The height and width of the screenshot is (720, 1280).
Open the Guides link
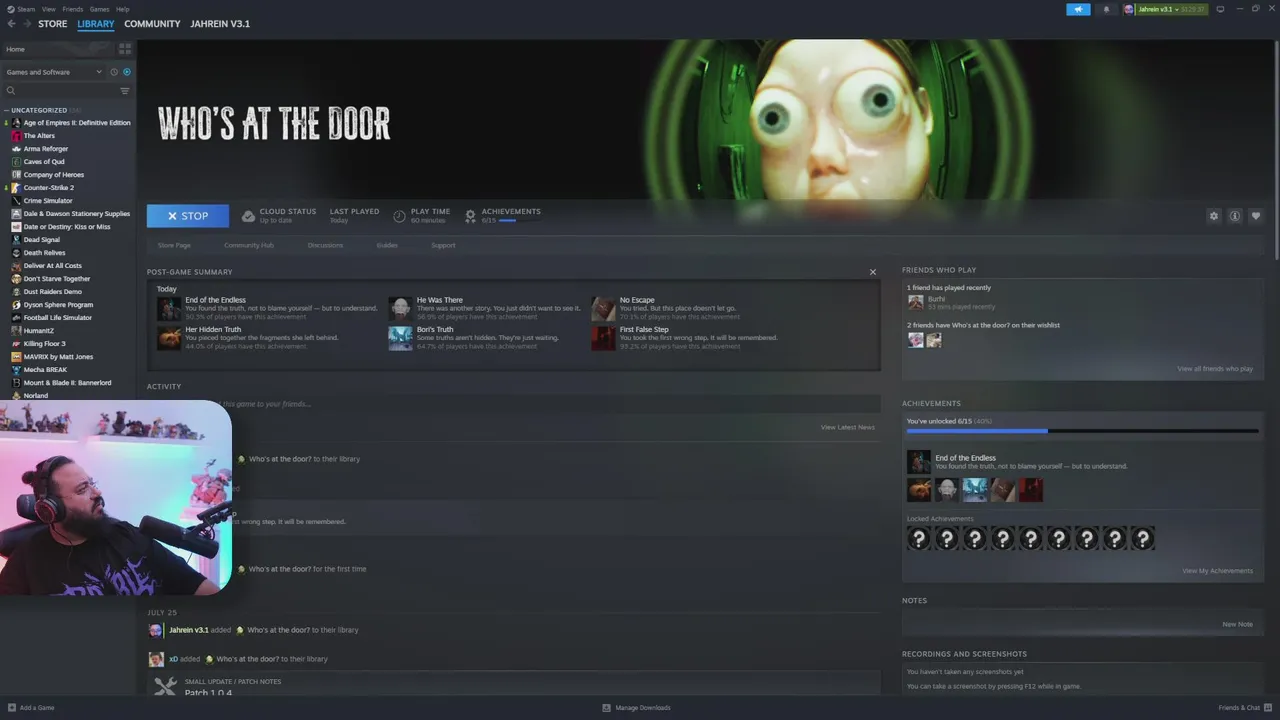pyautogui.click(x=387, y=245)
